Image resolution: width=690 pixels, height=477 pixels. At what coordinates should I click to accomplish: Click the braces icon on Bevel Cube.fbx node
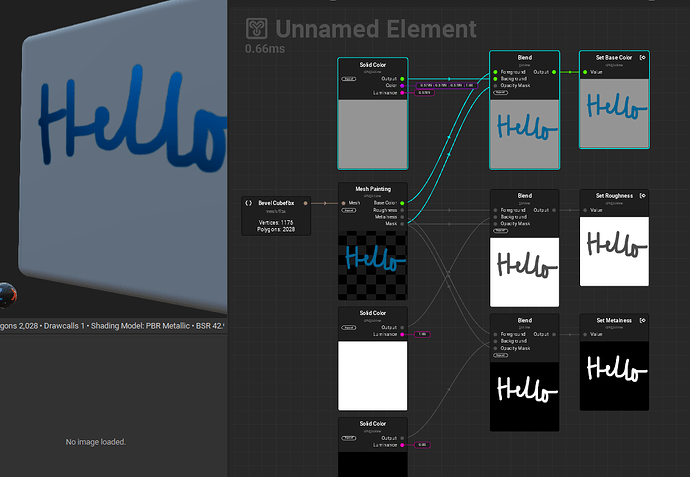click(x=249, y=202)
